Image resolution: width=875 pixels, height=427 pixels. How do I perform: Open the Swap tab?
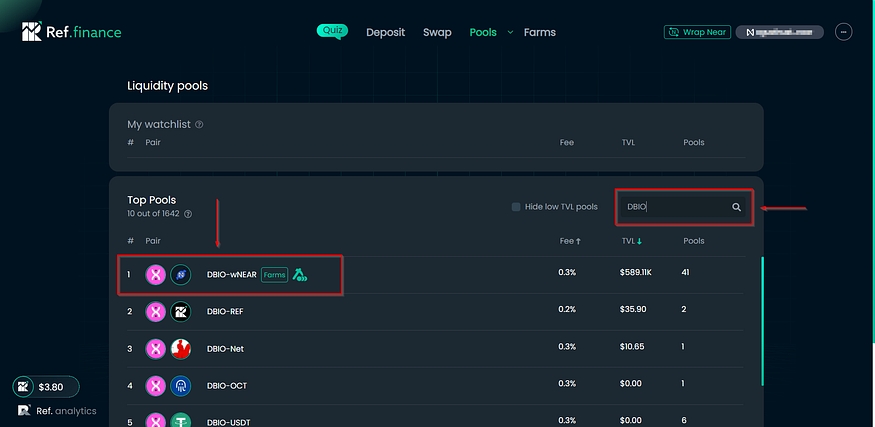point(437,32)
